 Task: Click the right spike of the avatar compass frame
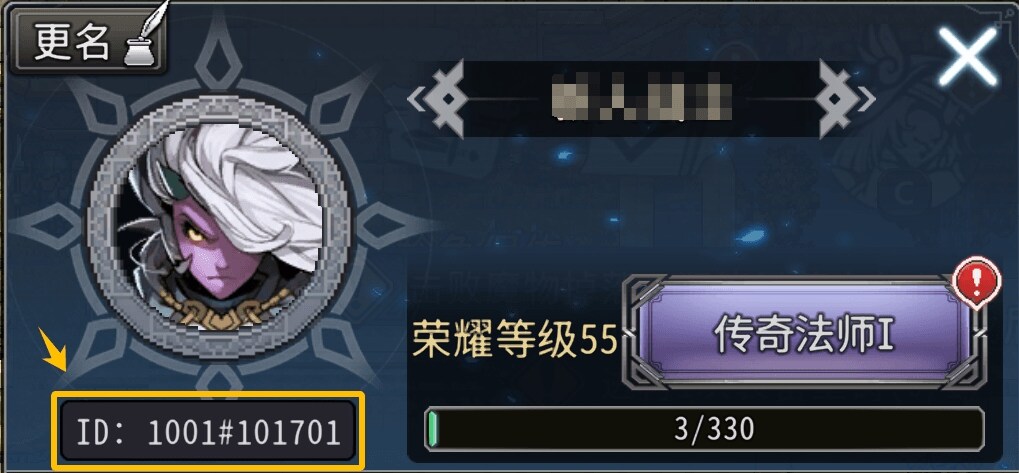396,227
